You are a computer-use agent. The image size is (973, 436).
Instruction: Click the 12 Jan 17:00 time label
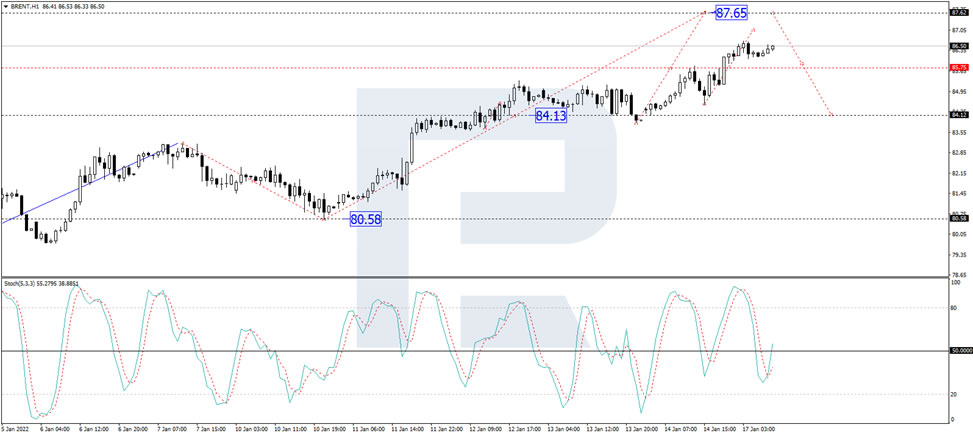pyautogui.click(x=525, y=428)
